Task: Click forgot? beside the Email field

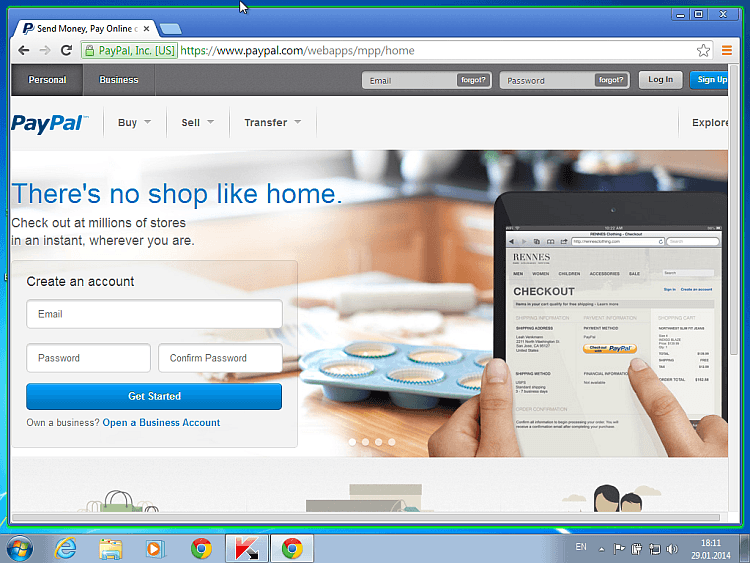Action: (473, 80)
